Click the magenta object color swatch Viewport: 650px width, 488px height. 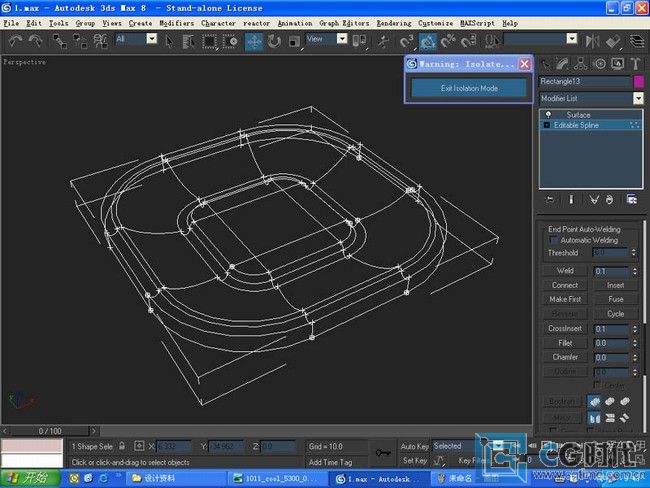(x=639, y=81)
